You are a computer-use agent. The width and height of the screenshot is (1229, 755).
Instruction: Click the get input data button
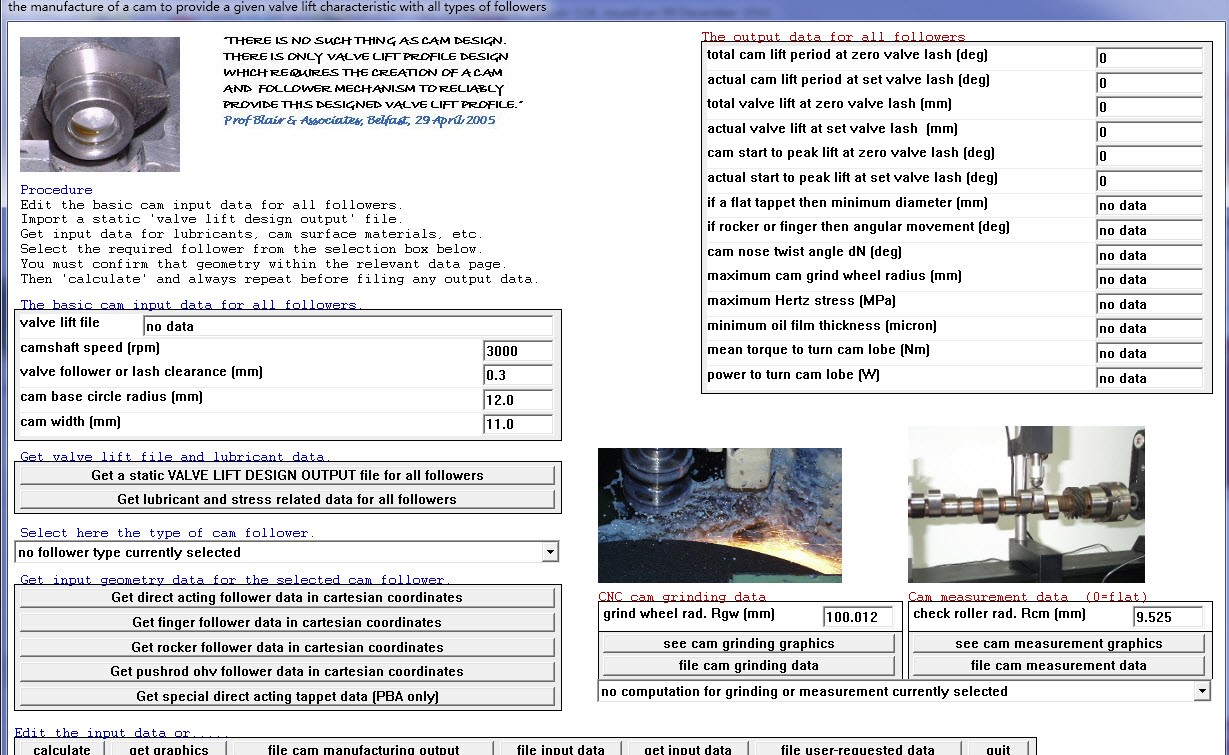click(687, 749)
